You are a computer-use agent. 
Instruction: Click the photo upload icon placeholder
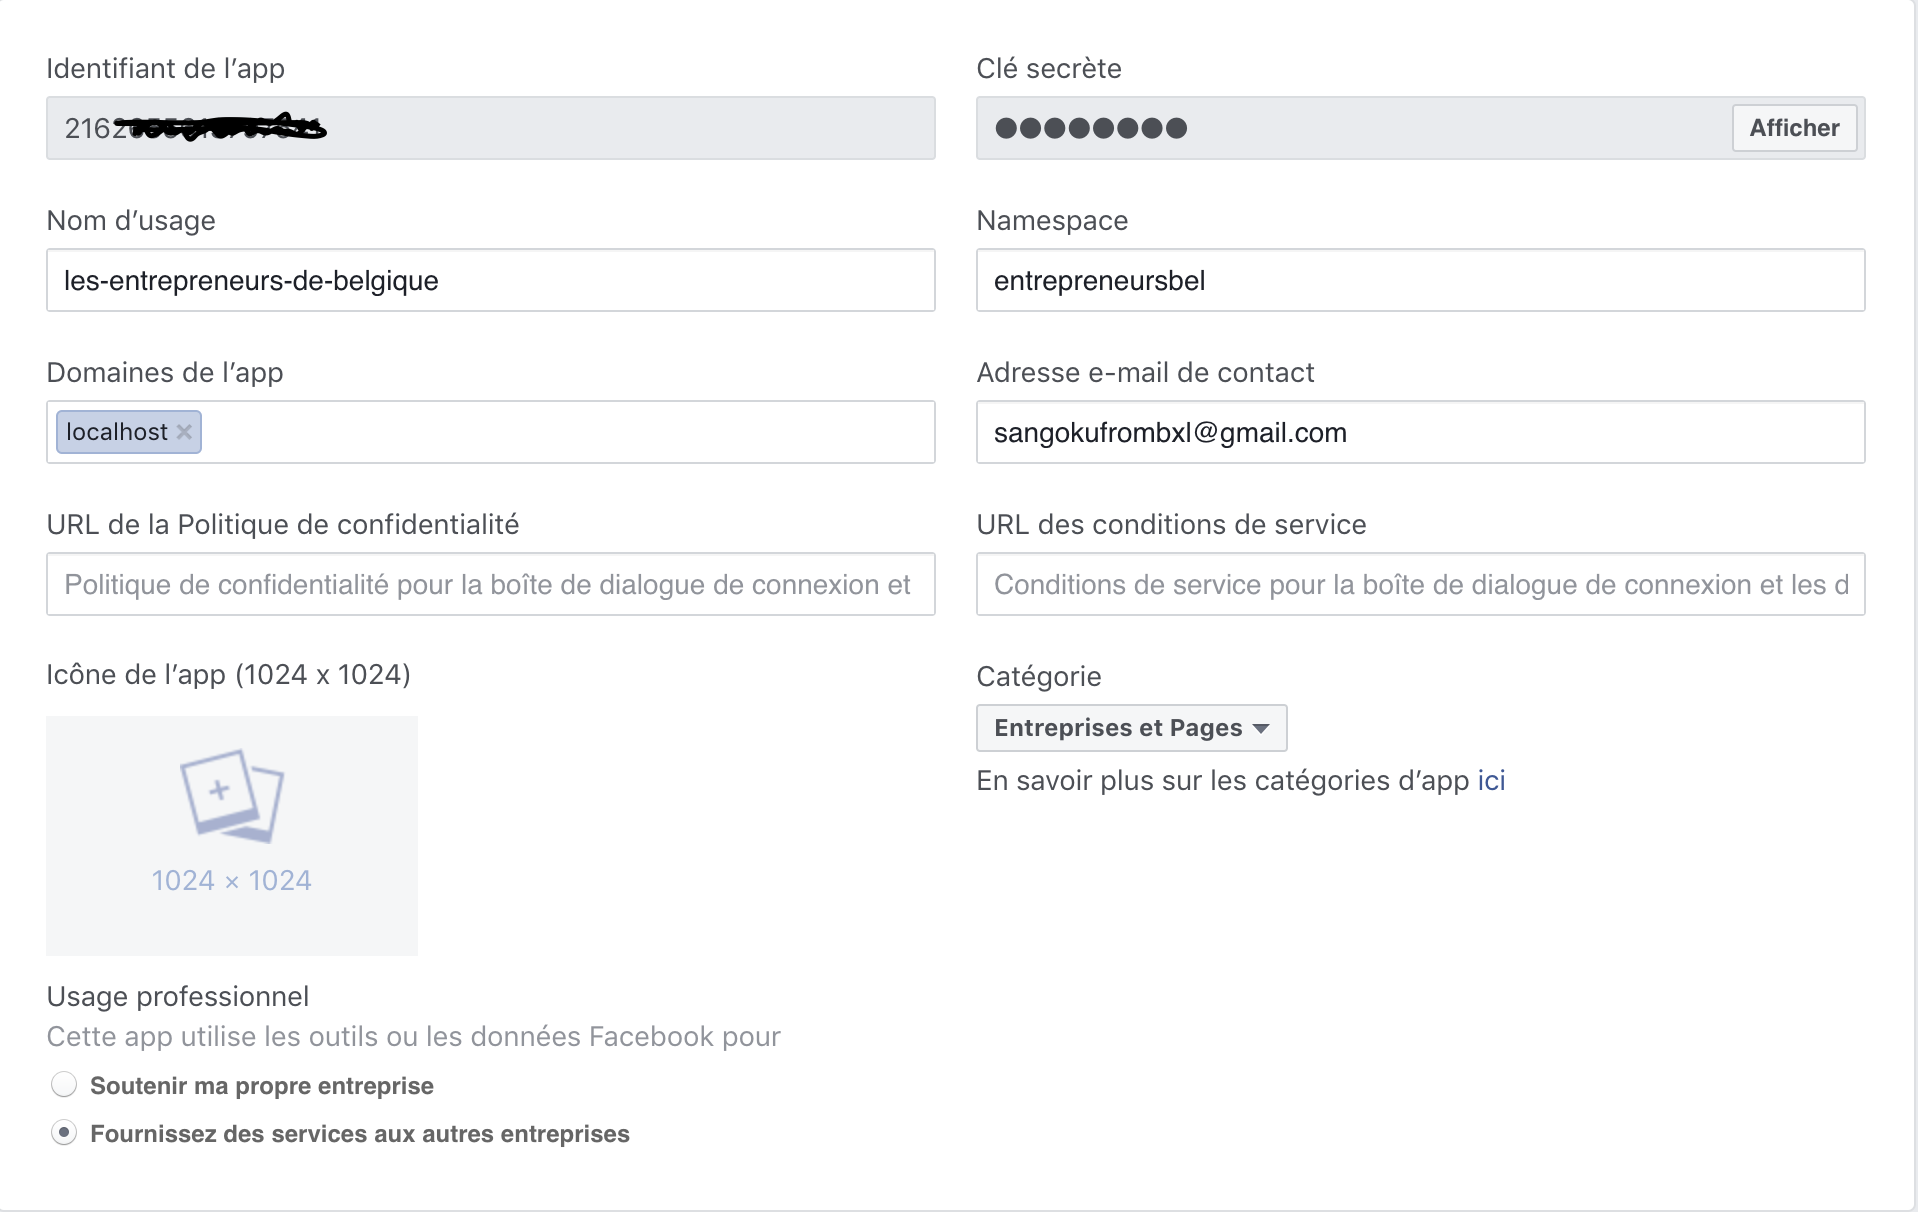point(232,796)
